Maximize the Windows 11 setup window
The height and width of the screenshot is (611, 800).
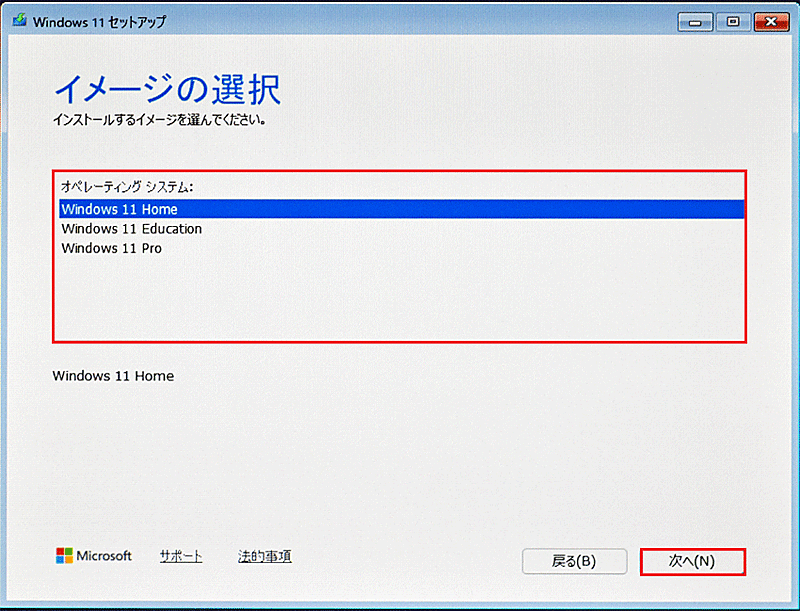coord(733,22)
